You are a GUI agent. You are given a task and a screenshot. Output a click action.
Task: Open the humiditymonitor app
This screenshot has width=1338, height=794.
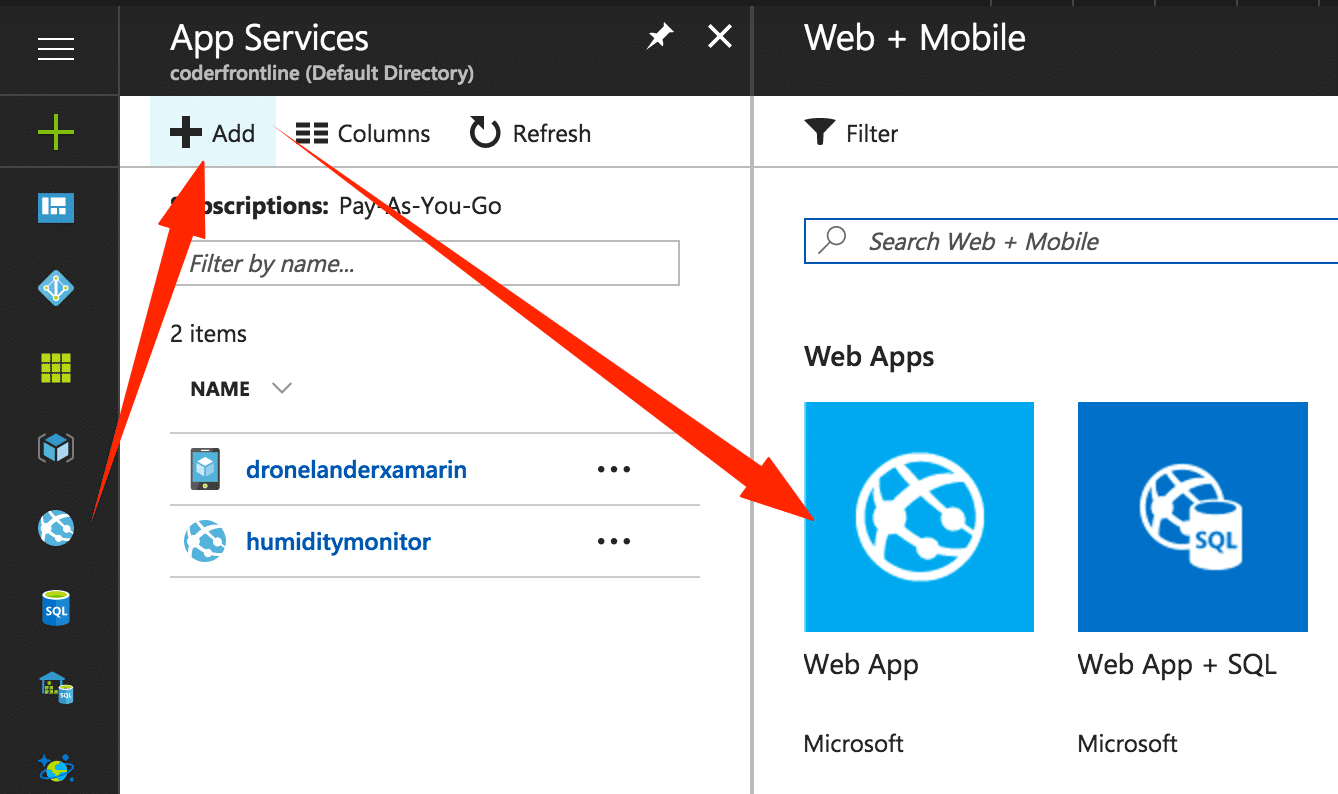(338, 542)
